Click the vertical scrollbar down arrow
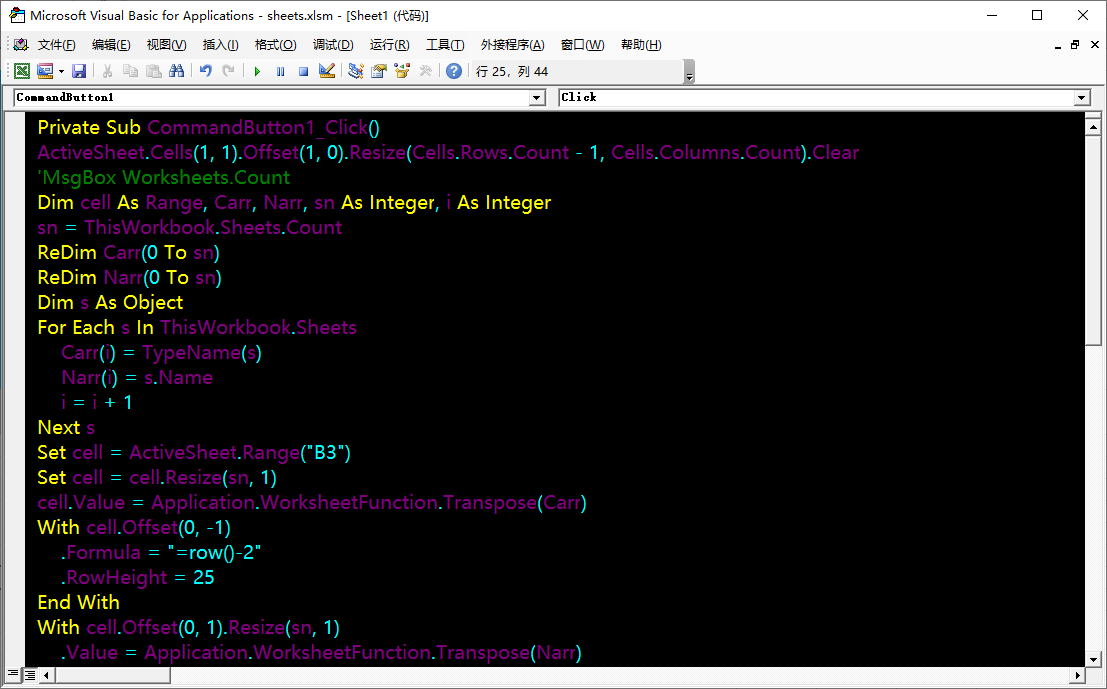The height and width of the screenshot is (689, 1107). click(1093, 659)
